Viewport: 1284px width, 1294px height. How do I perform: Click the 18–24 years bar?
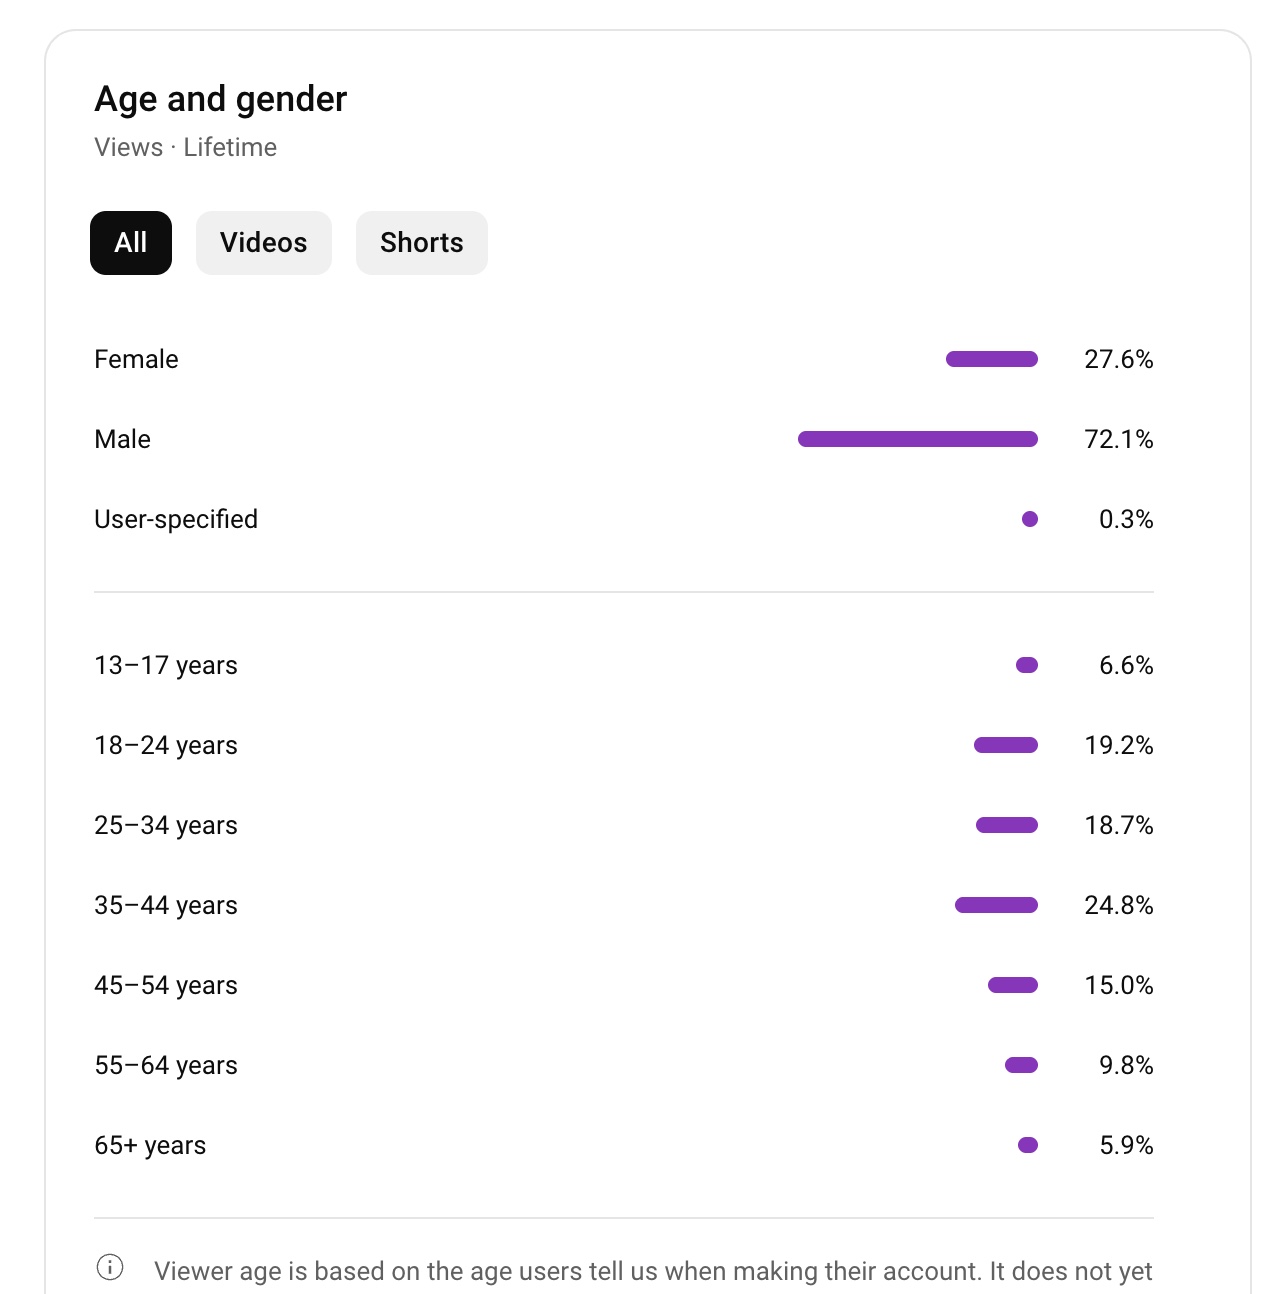tap(1006, 745)
